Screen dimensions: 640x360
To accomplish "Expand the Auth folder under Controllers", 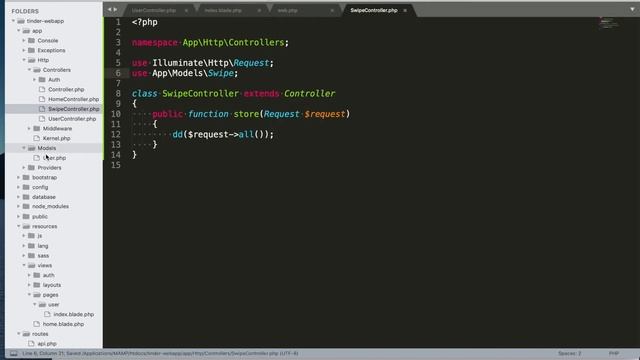I will pos(35,80).
